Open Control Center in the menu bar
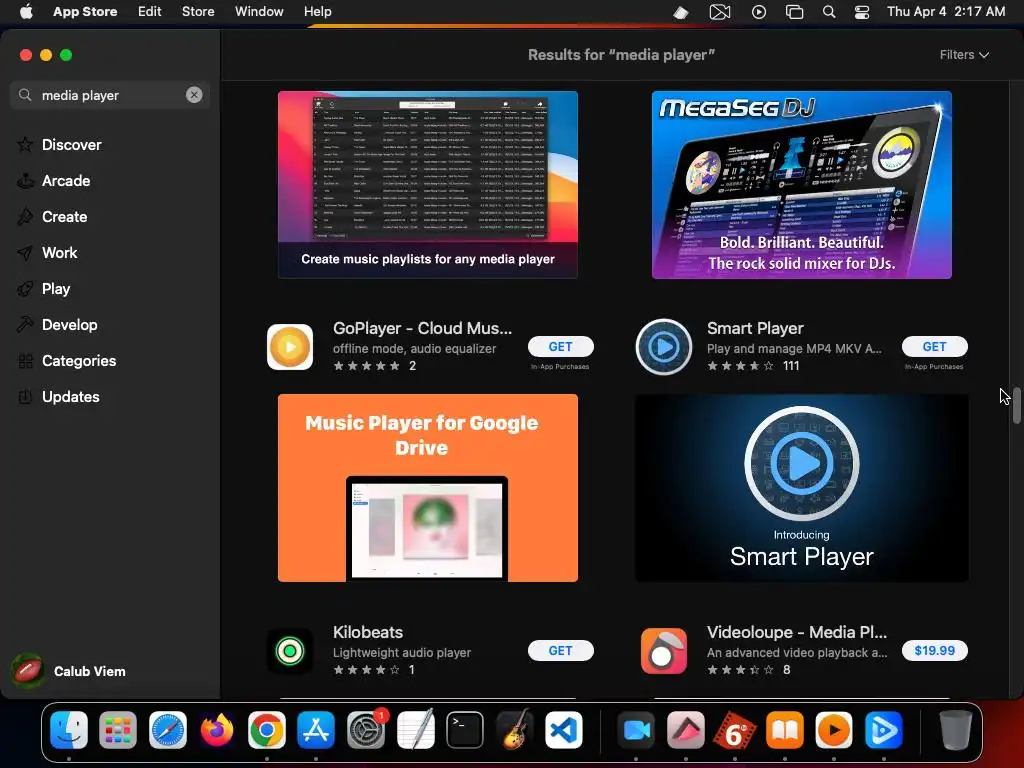 pyautogui.click(x=862, y=12)
